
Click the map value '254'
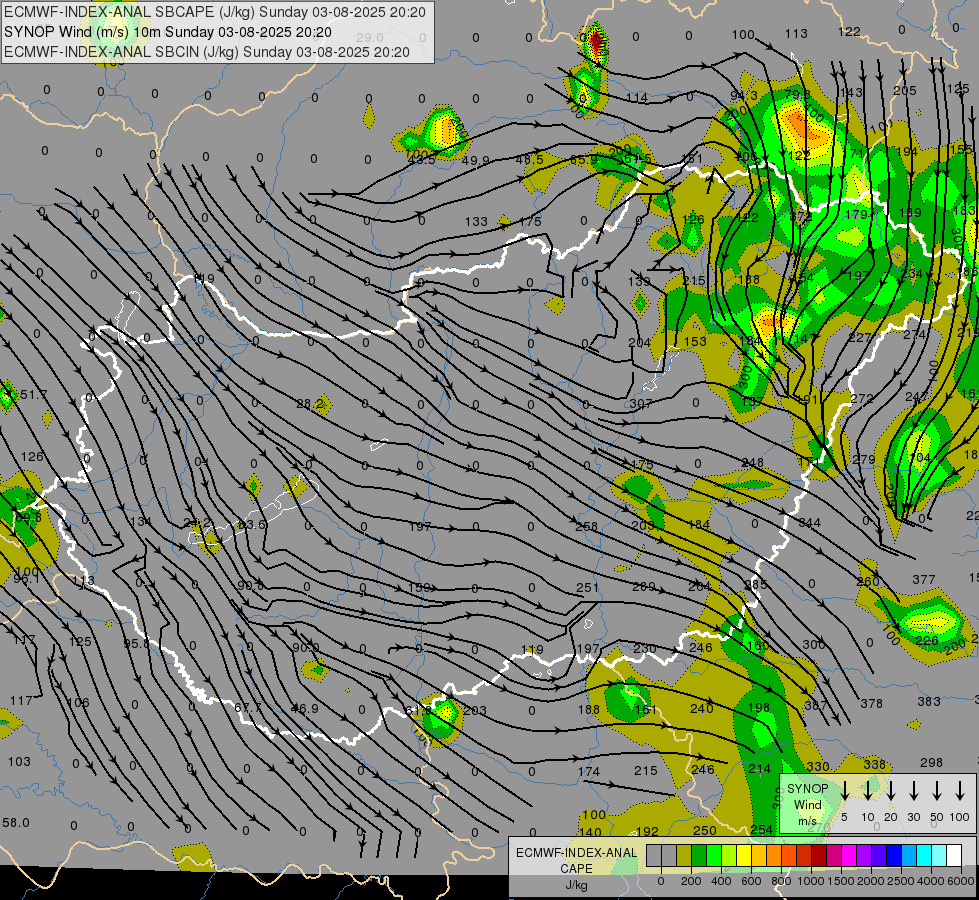pos(762,829)
